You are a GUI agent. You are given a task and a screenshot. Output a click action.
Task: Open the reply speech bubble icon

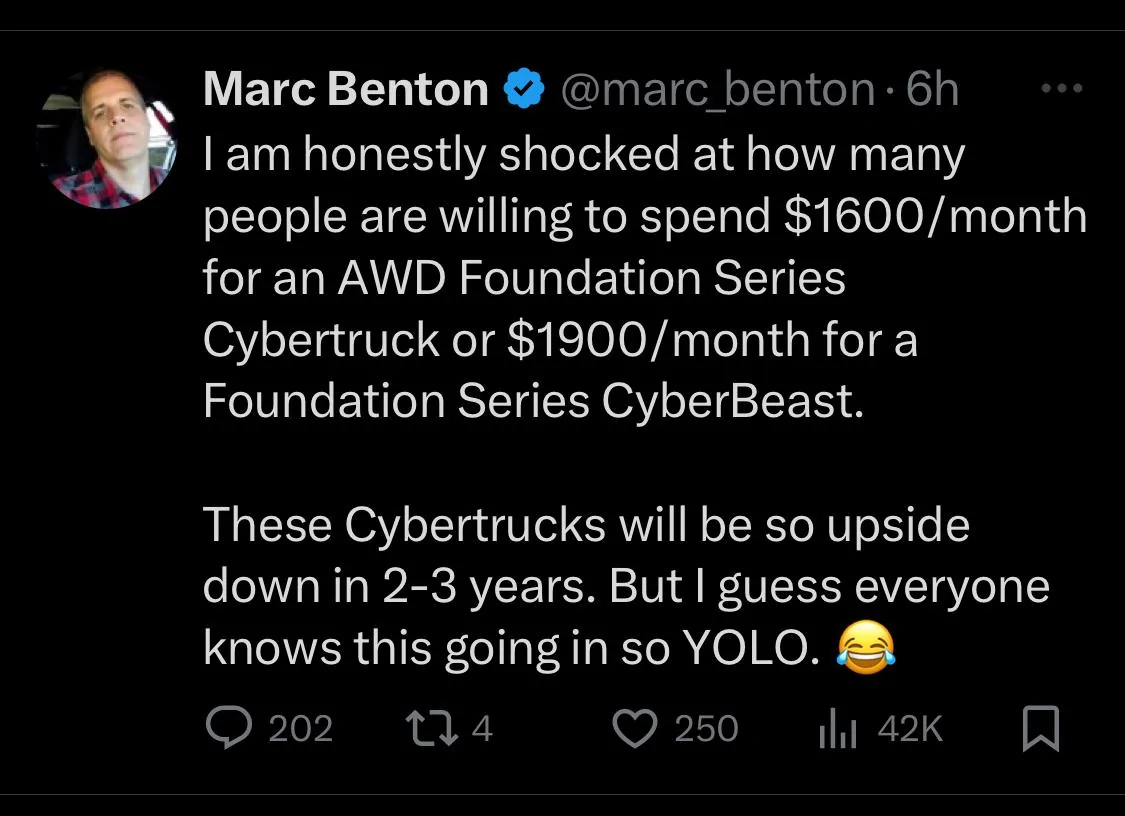coord(228,728)
